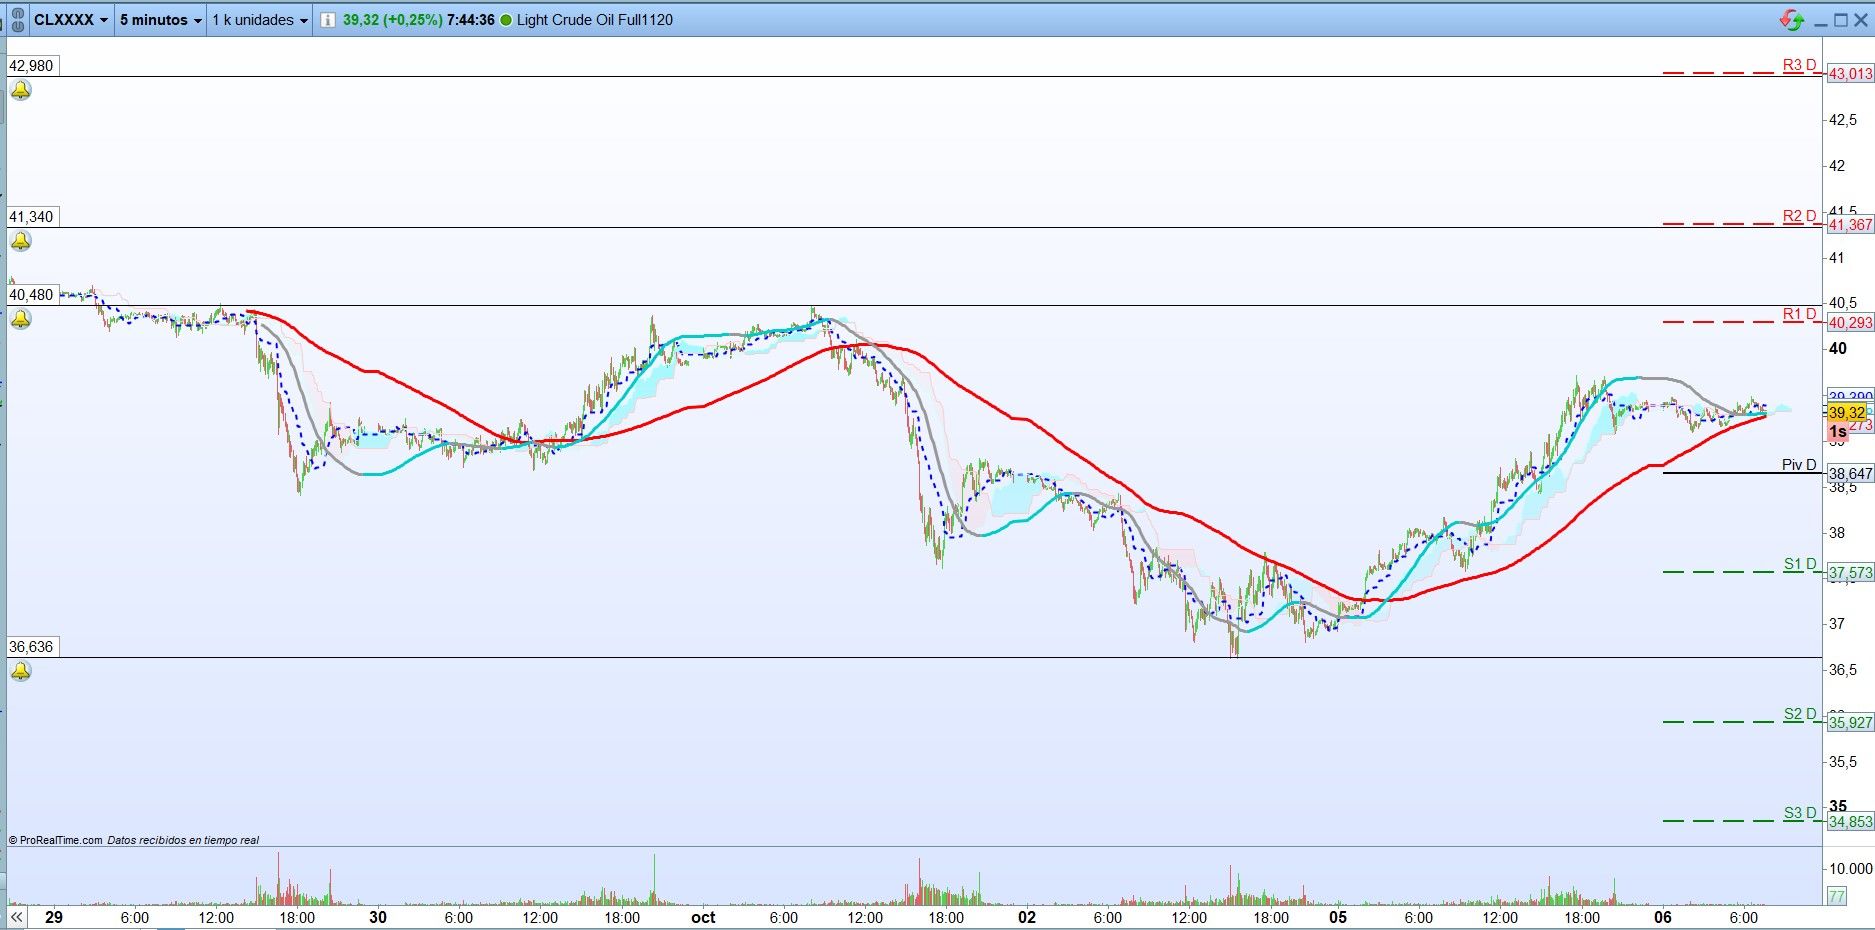Click the chart link chain icon

[17, 20]
